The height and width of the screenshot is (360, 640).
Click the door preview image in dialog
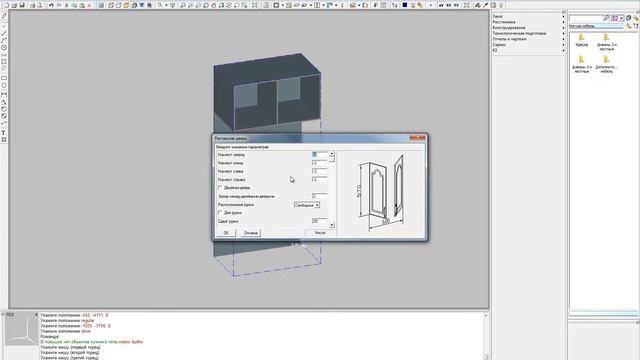tap(381, 193)
